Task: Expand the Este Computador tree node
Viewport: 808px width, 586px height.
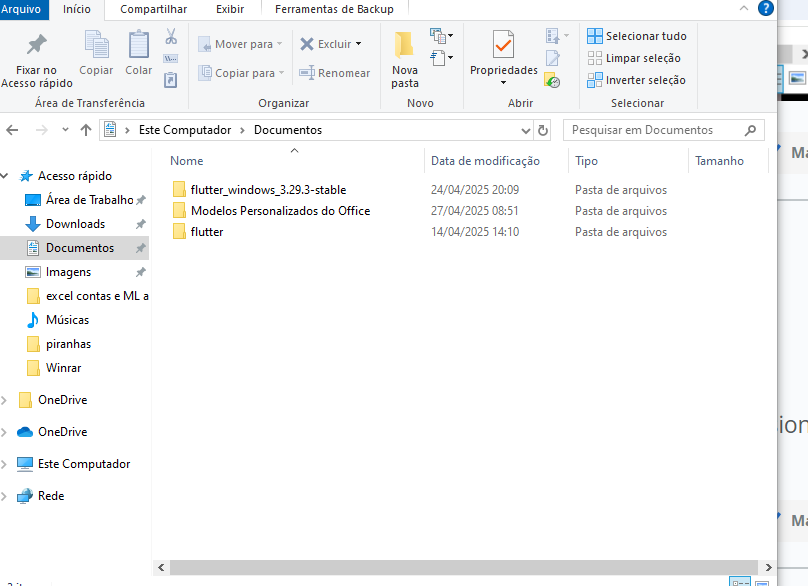Action: click(4, 464)
